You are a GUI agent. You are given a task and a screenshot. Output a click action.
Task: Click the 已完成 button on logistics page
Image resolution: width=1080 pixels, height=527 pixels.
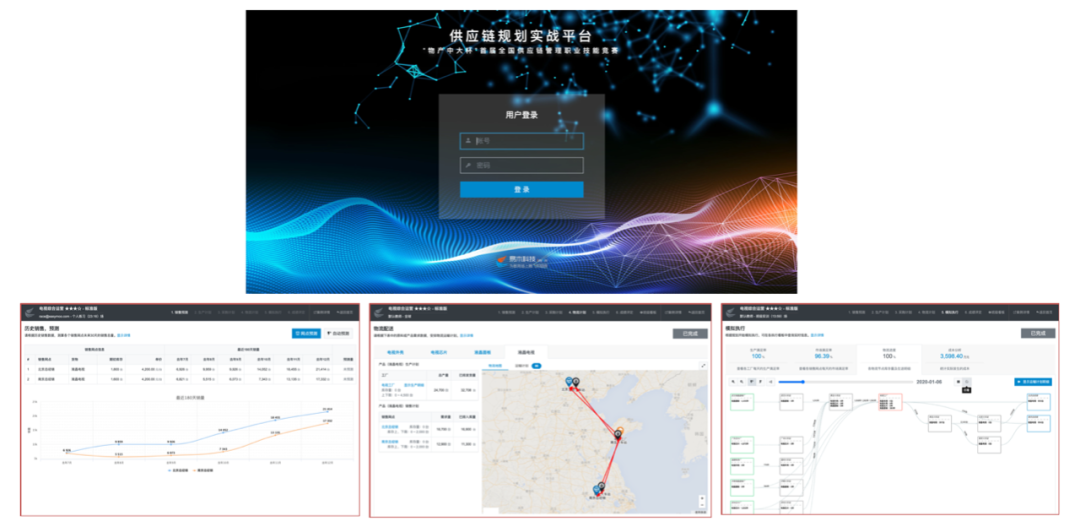(x=690, y=333)
